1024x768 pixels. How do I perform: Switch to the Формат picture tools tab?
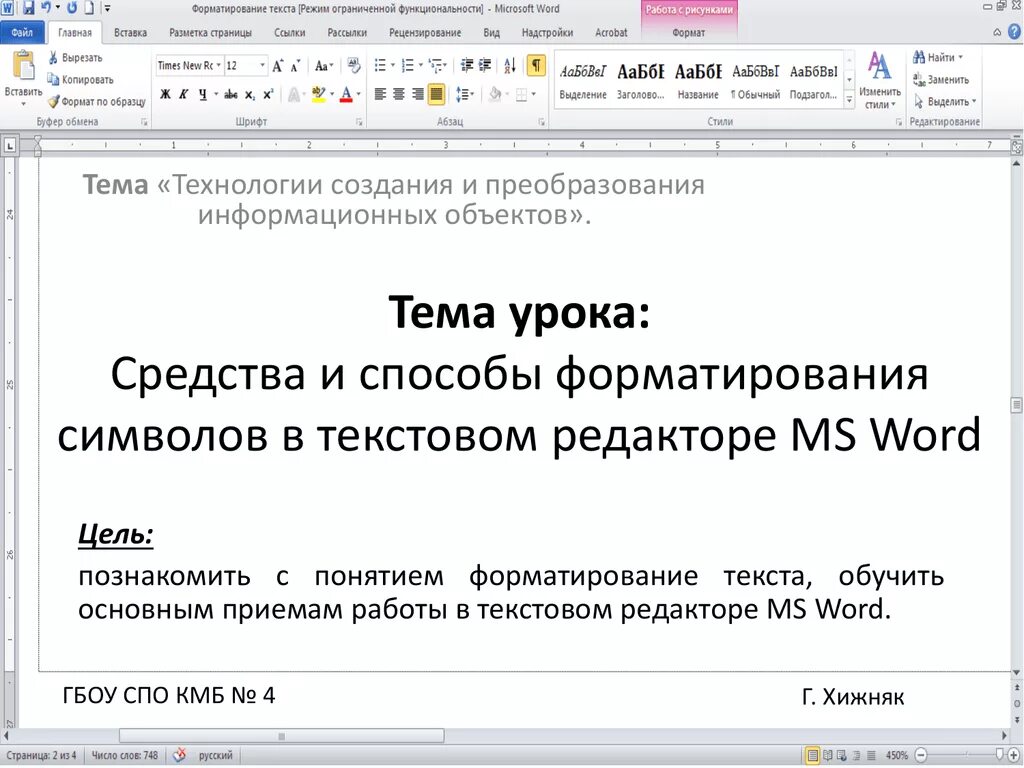[x=688, y=32]
